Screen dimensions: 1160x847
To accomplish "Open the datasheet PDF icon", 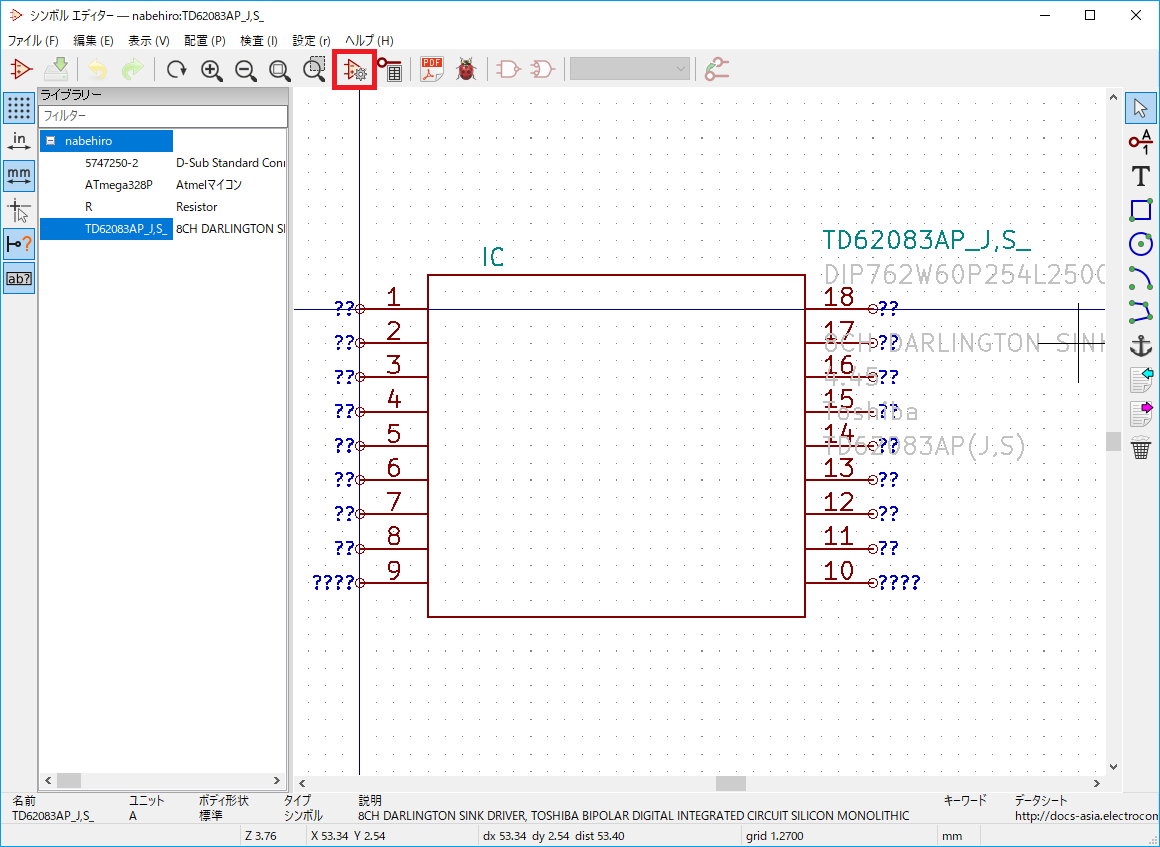I will (432, 70).
